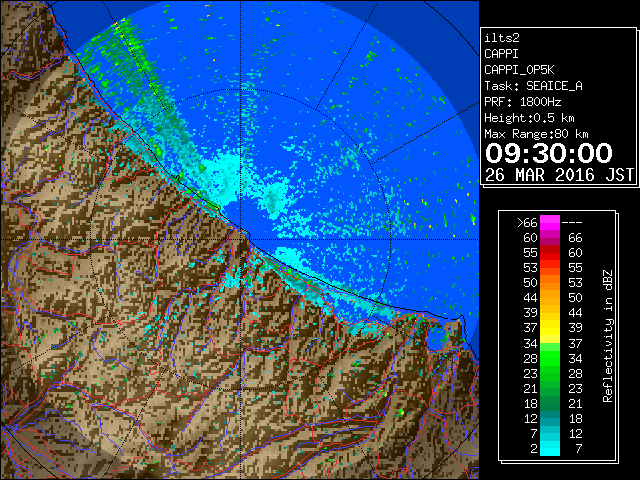
Task: Select the "Max Range:80 km" text
Action: [536, 134]
